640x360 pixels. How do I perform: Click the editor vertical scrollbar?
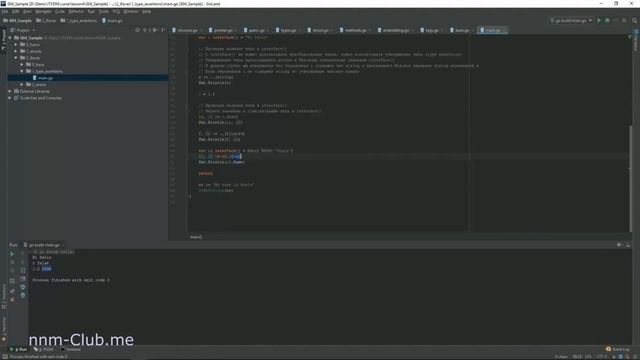click(x=630, y=178)
